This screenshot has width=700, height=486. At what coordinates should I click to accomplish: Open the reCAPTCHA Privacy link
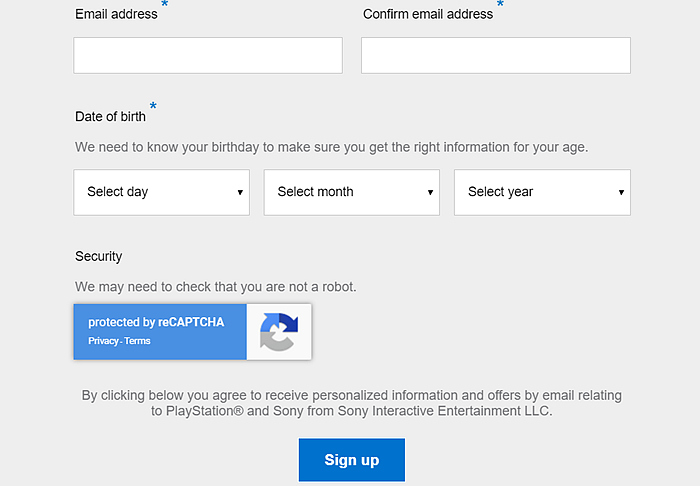point(103,341)
